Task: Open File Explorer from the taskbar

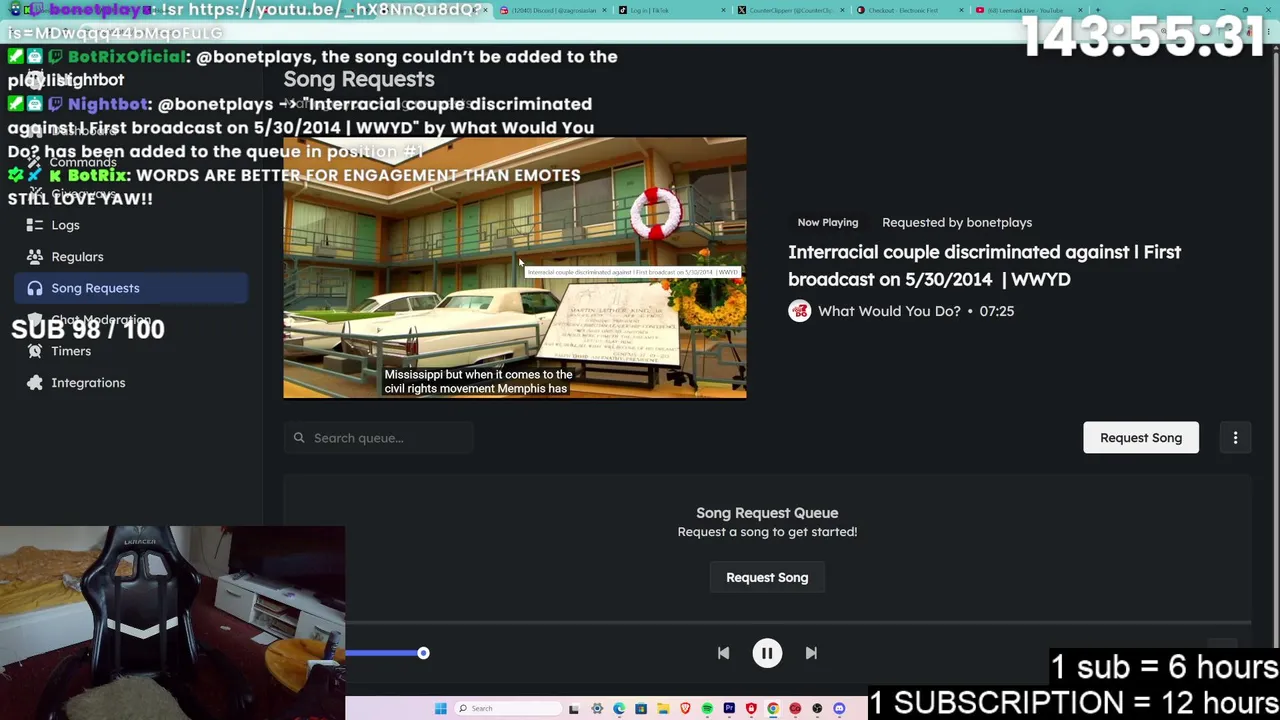Action: click(663, 709)
